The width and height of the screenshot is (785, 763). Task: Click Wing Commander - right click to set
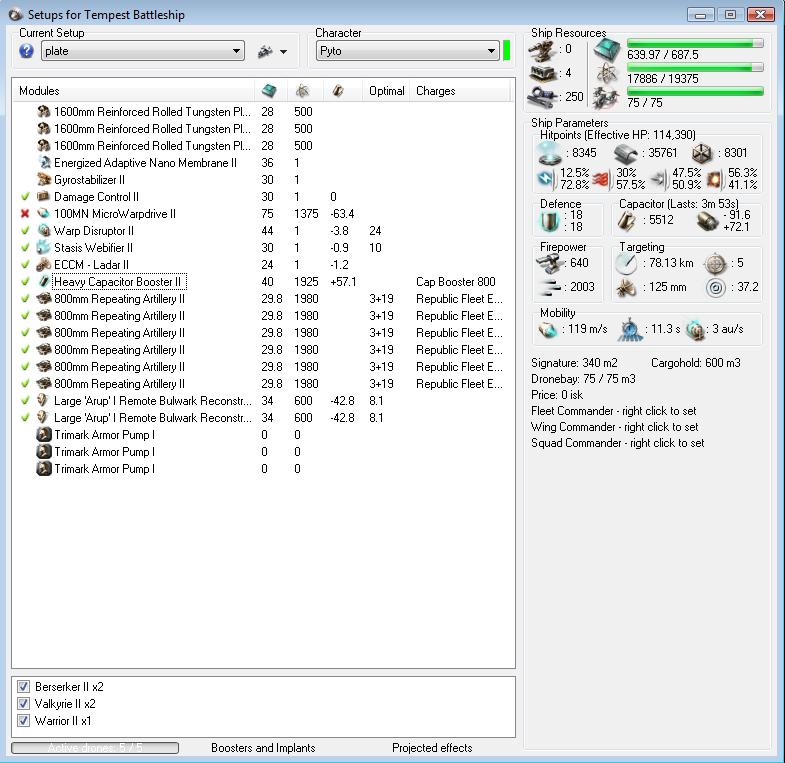614,427
